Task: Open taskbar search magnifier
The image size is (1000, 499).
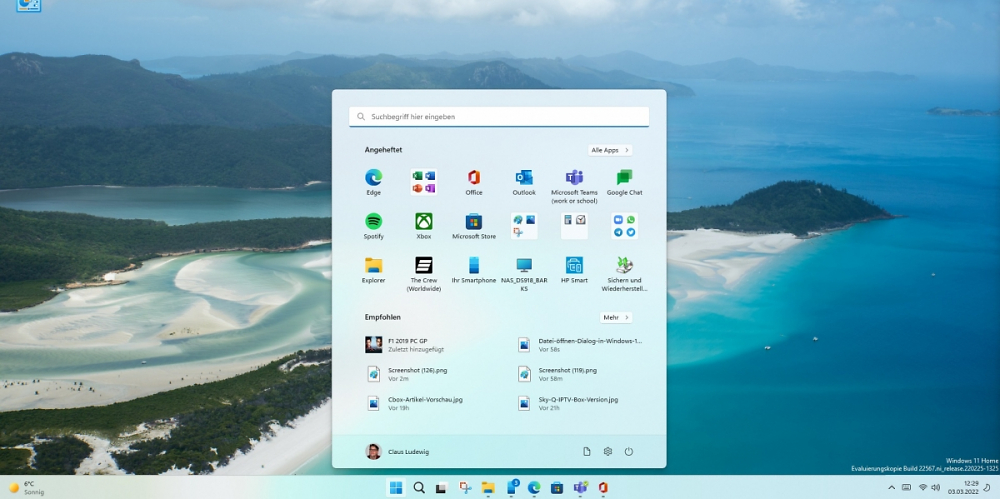Action: point(419,488)
